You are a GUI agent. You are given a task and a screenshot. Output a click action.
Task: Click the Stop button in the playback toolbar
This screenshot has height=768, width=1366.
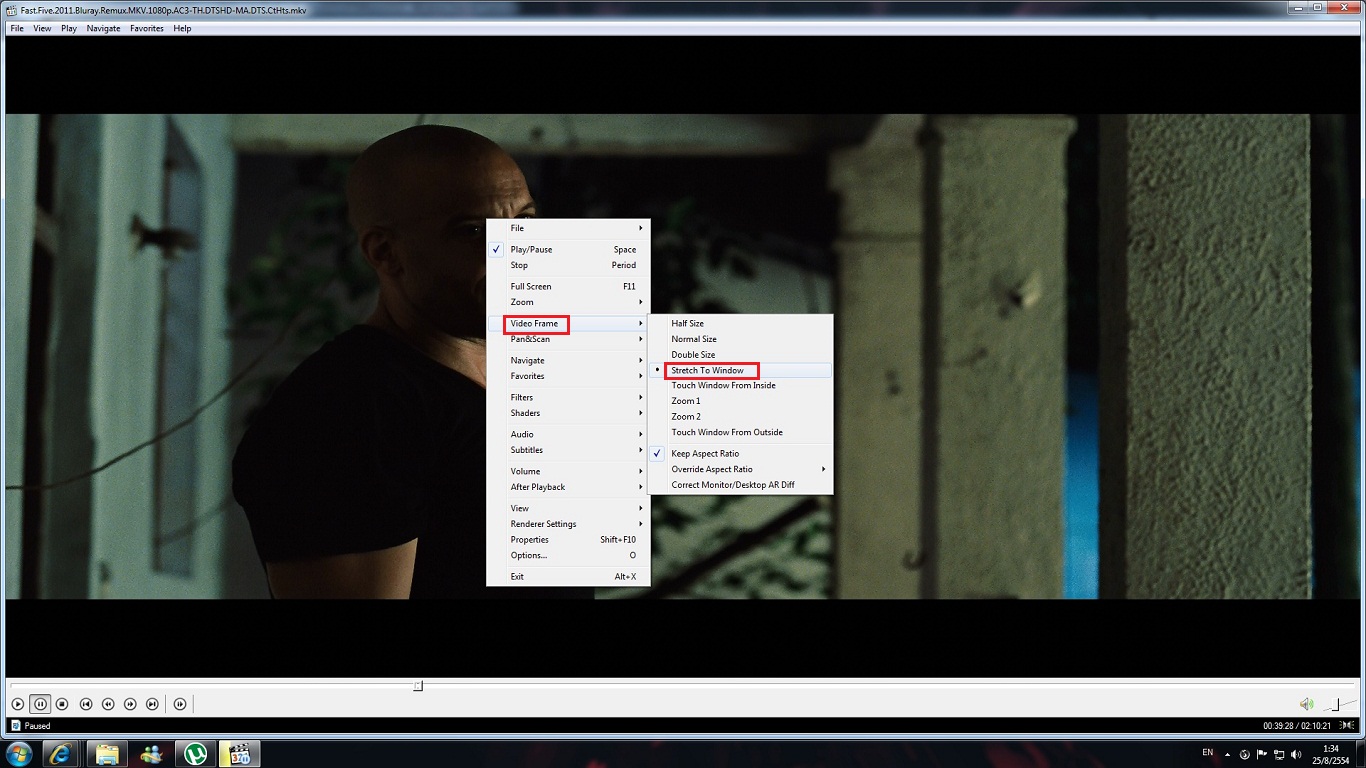coord(62,704)
